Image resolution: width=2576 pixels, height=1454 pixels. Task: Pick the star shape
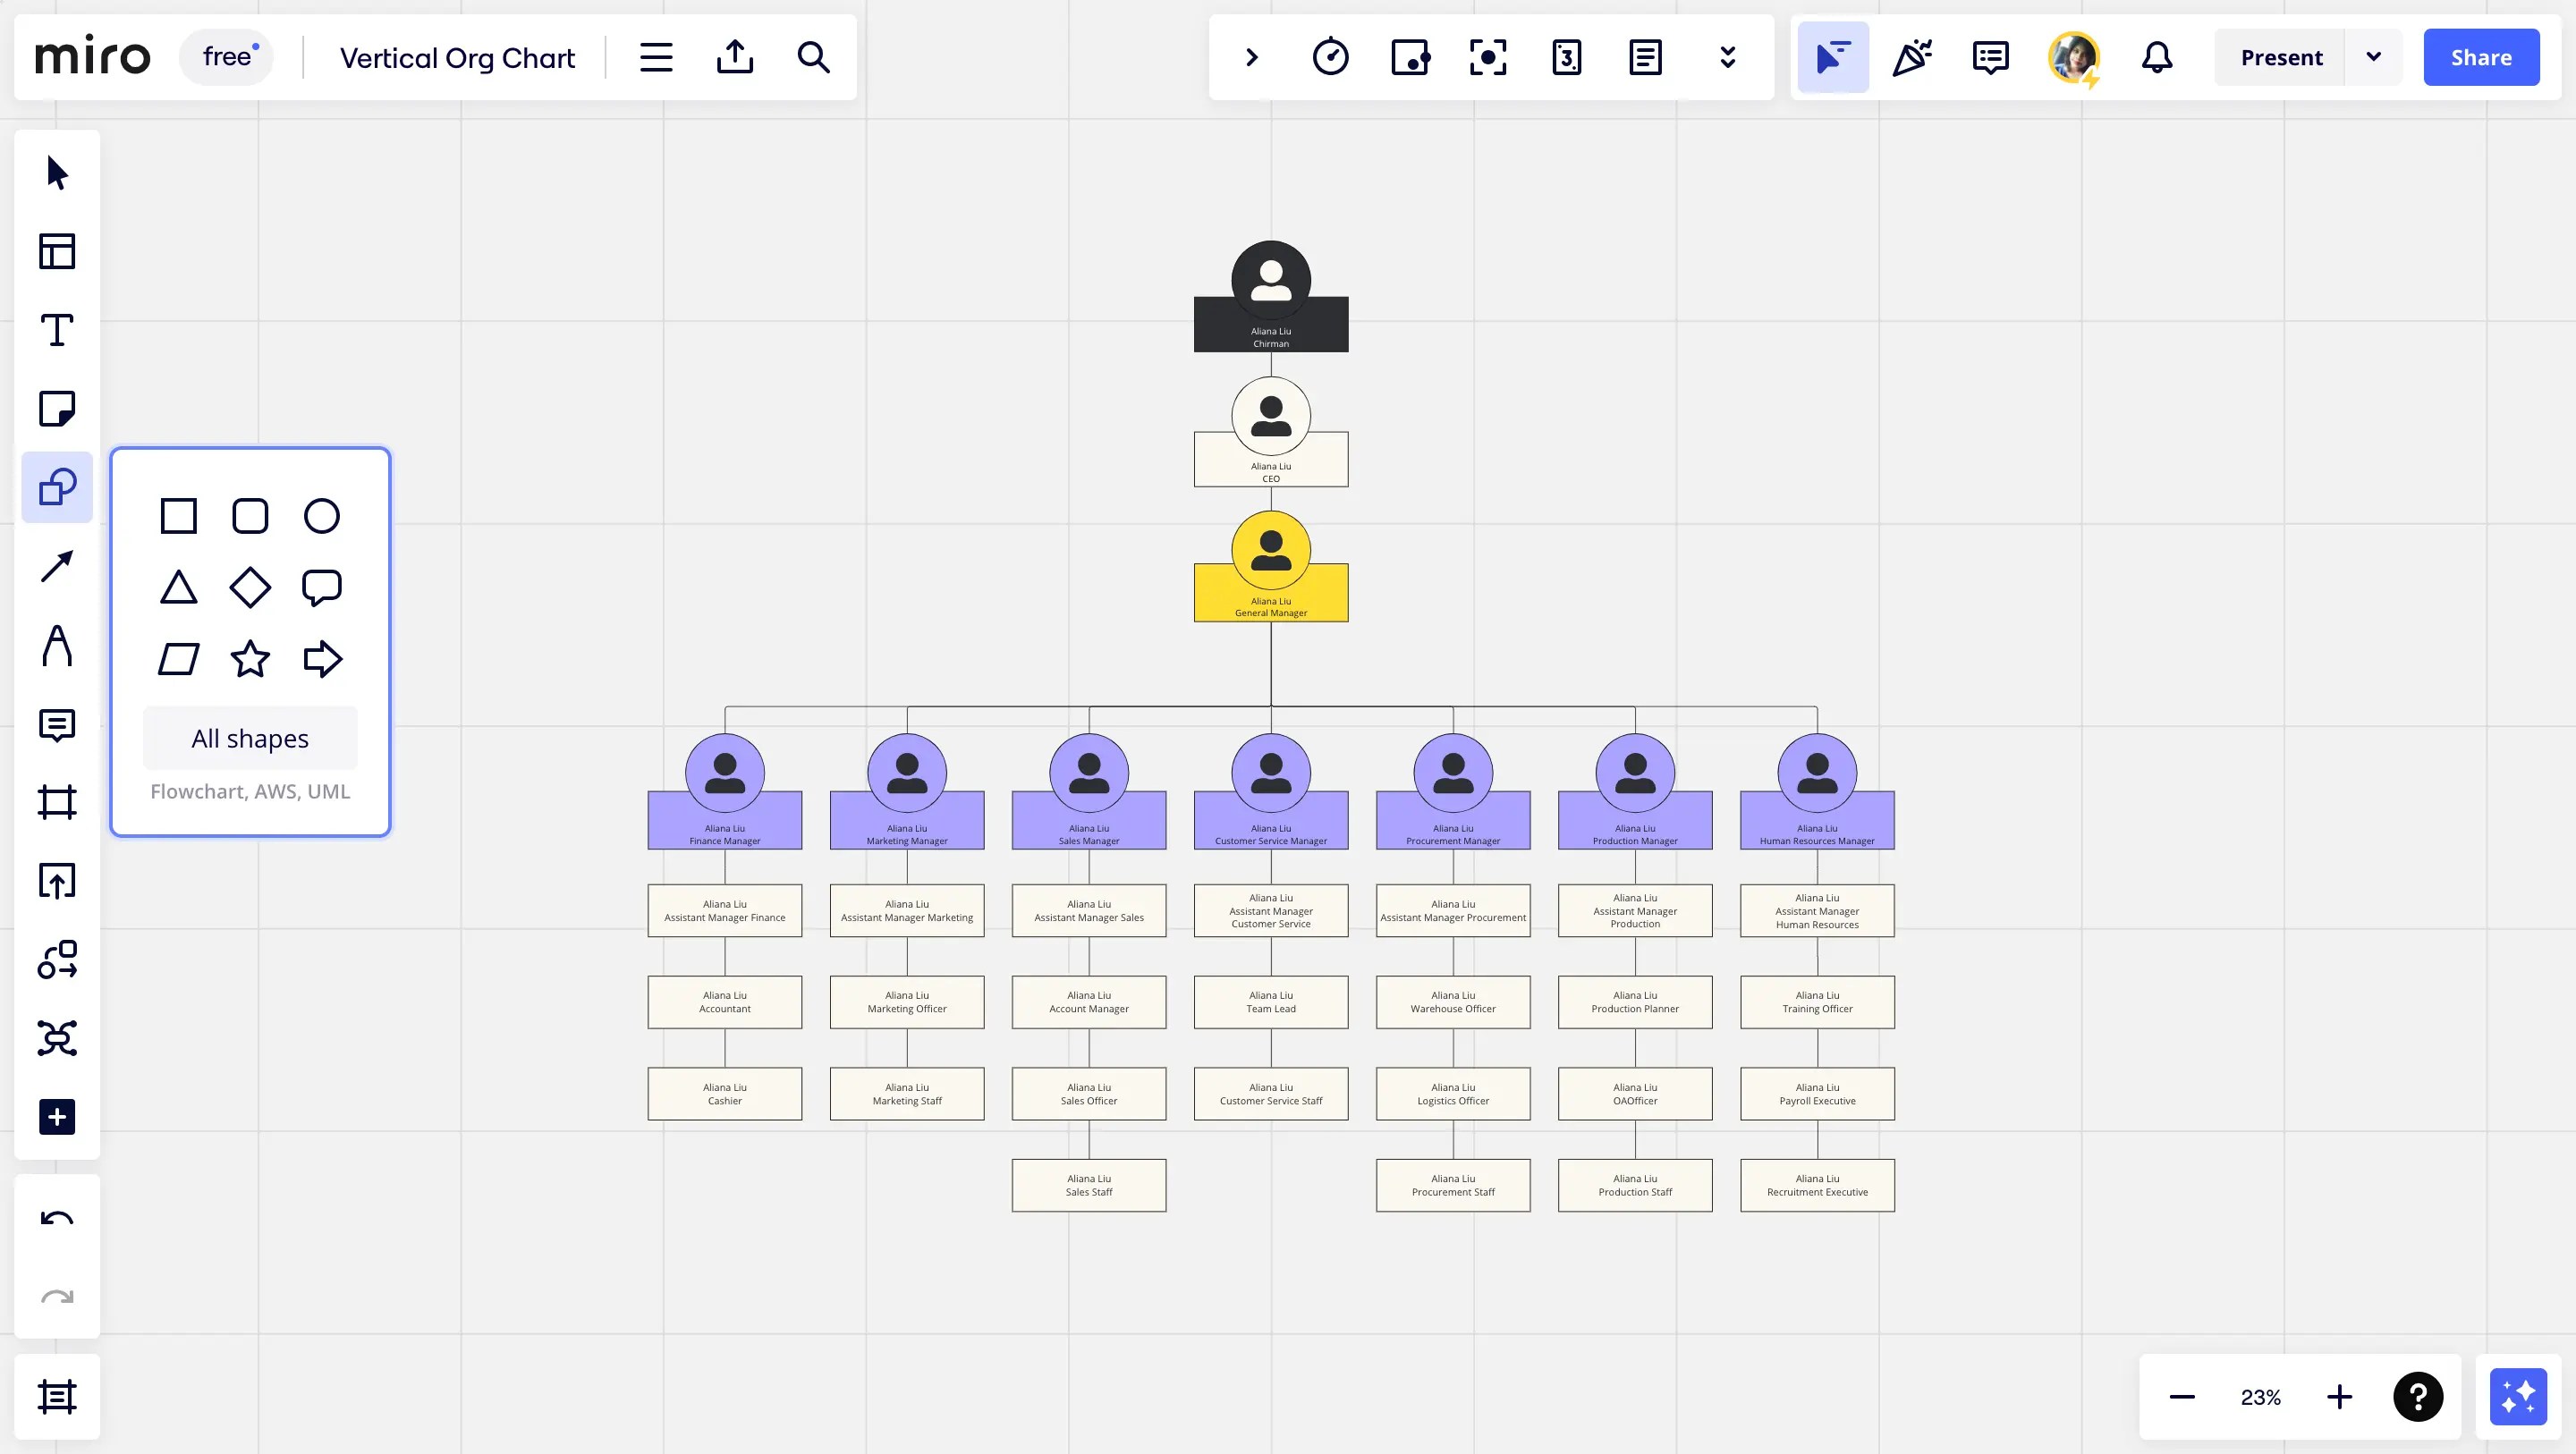click(250, 659)
